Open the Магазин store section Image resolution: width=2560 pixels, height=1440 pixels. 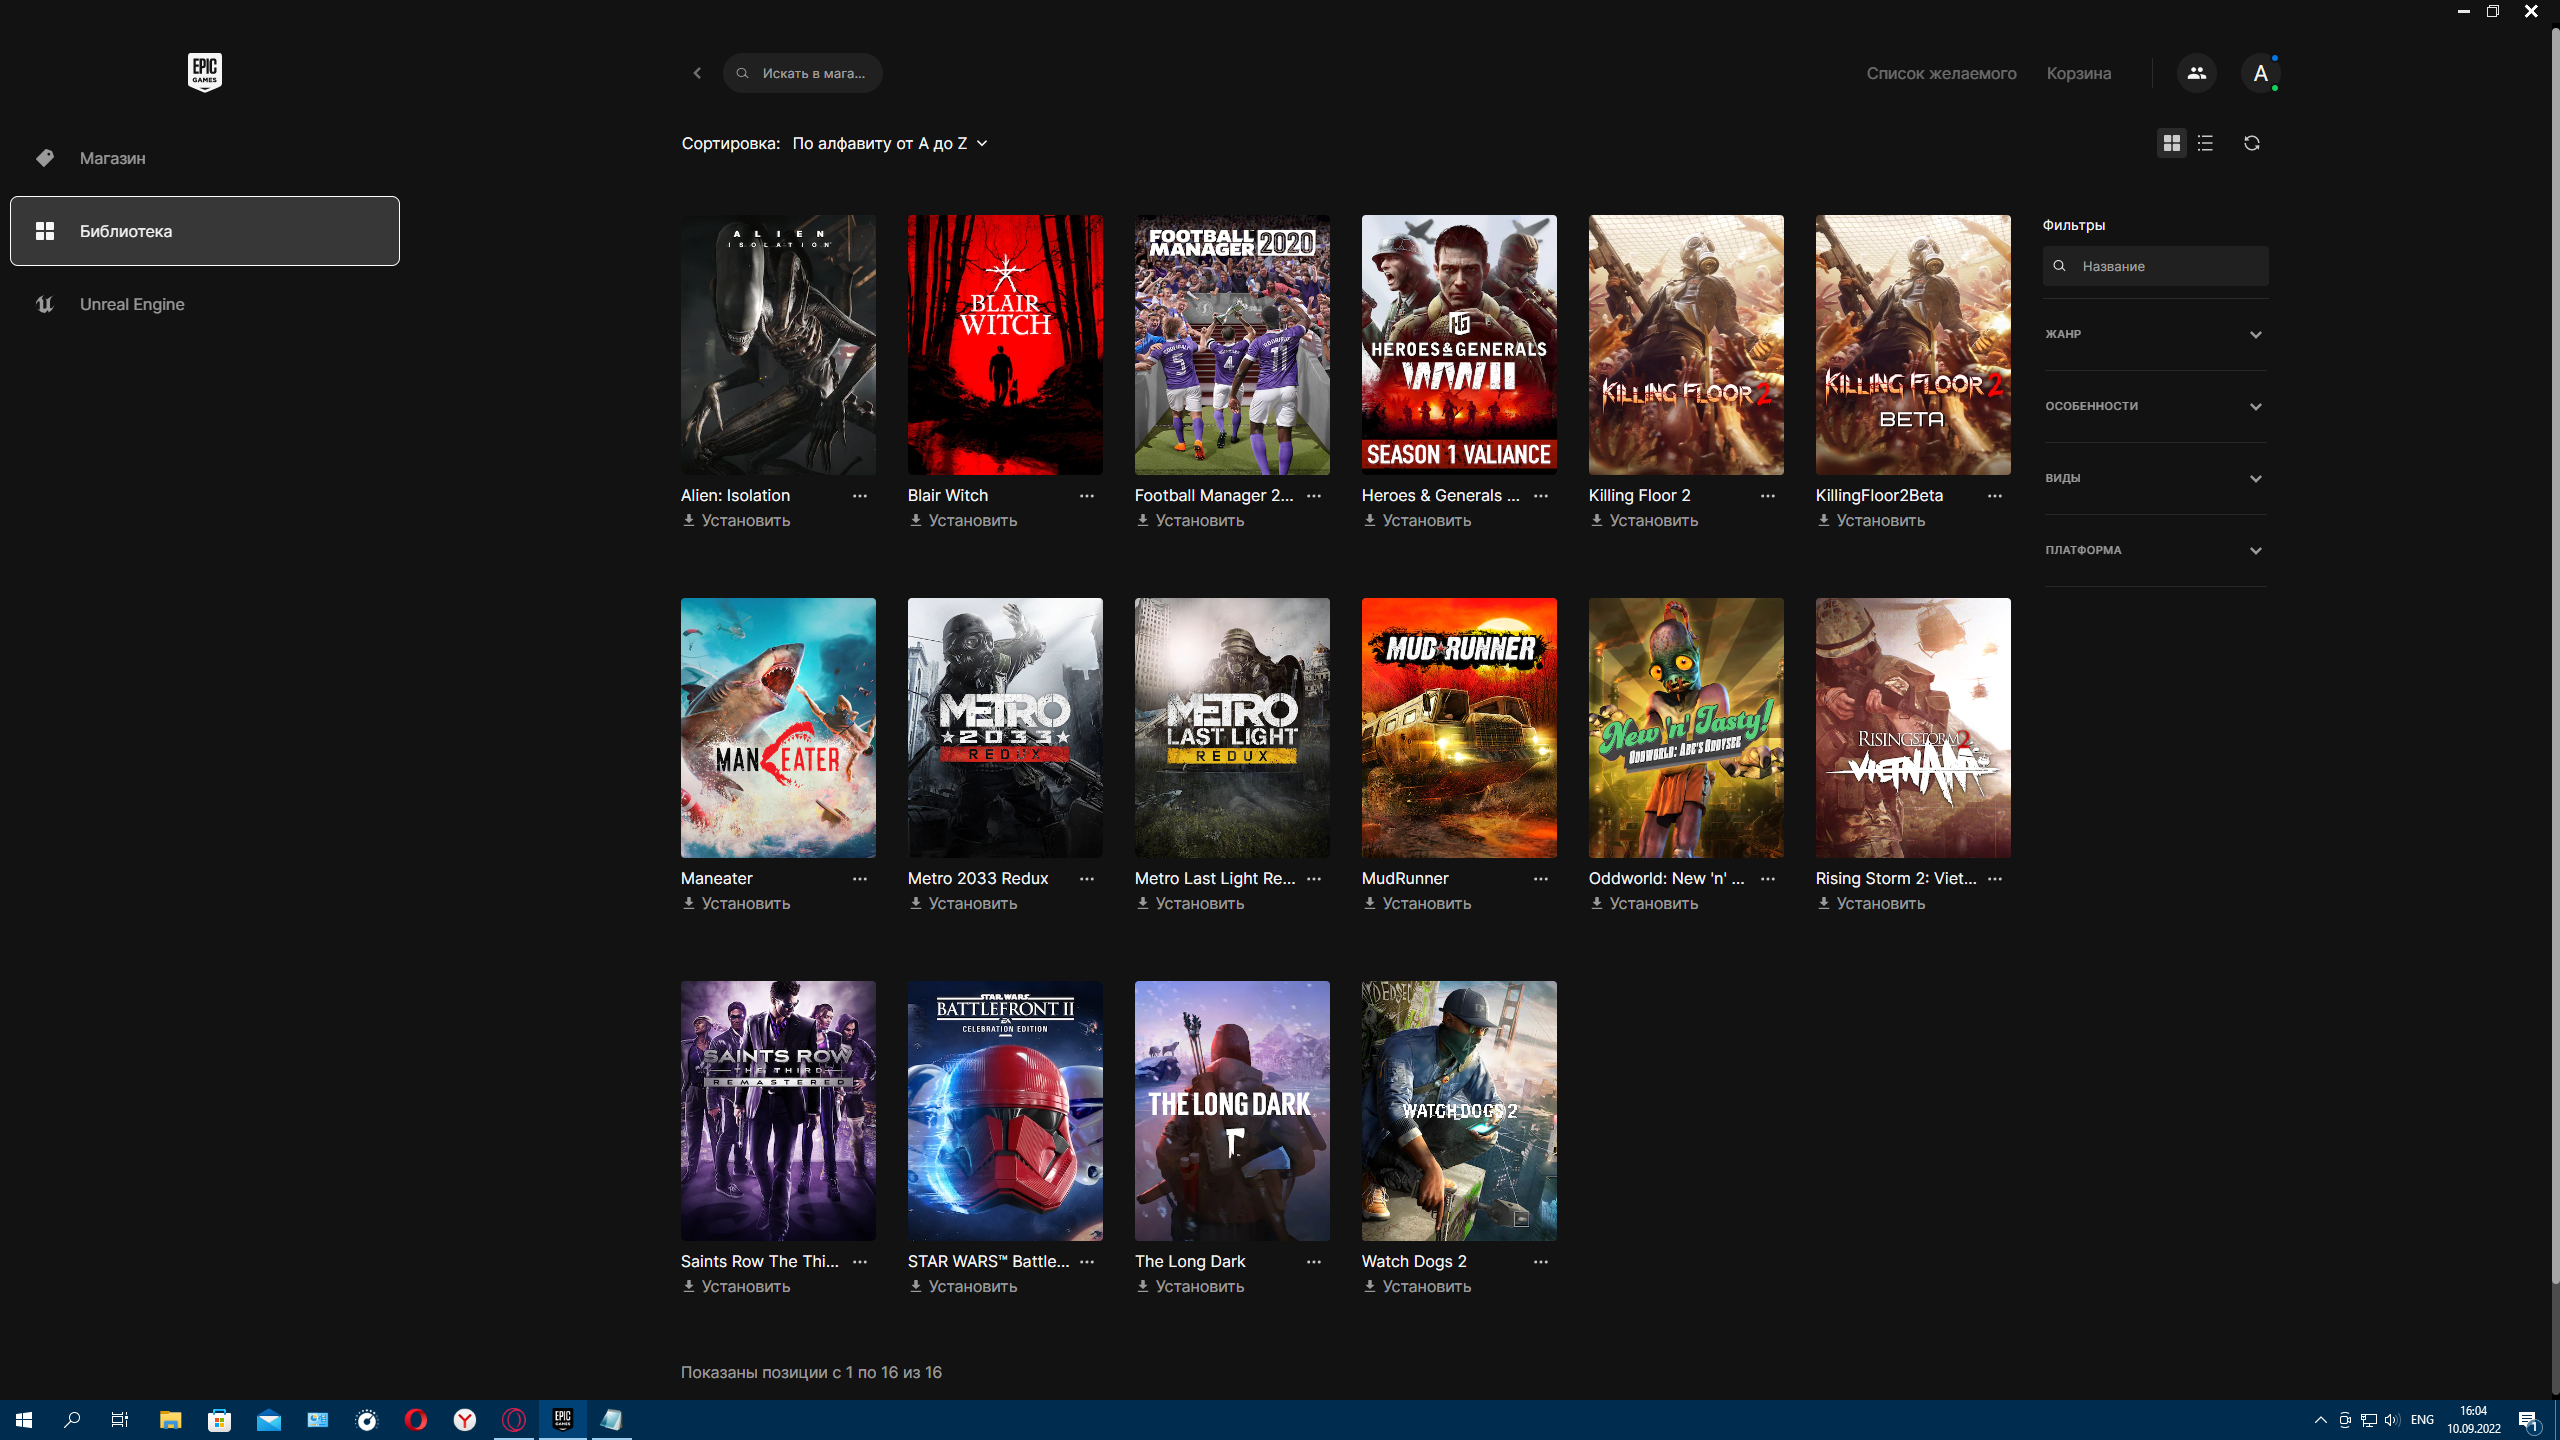[112, 158]
